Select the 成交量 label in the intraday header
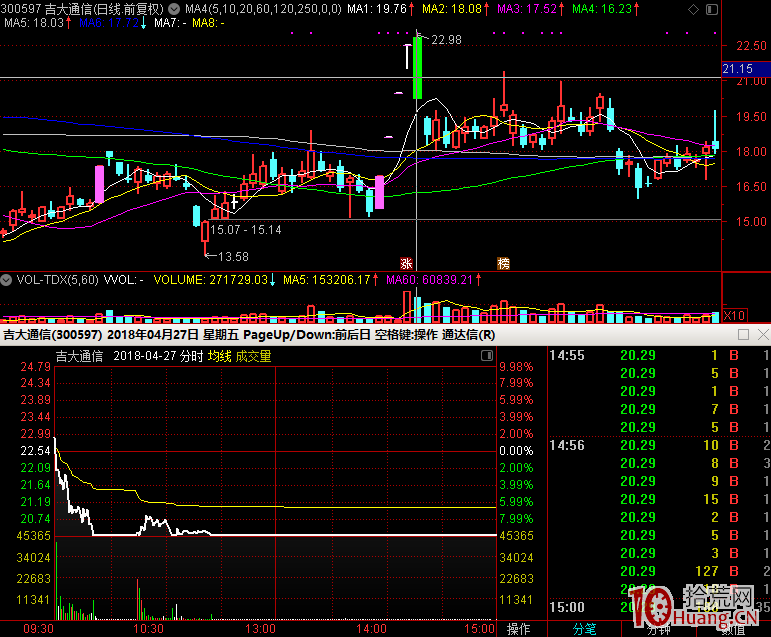This screenshot has height=637, width=771. tap(253, 356)
